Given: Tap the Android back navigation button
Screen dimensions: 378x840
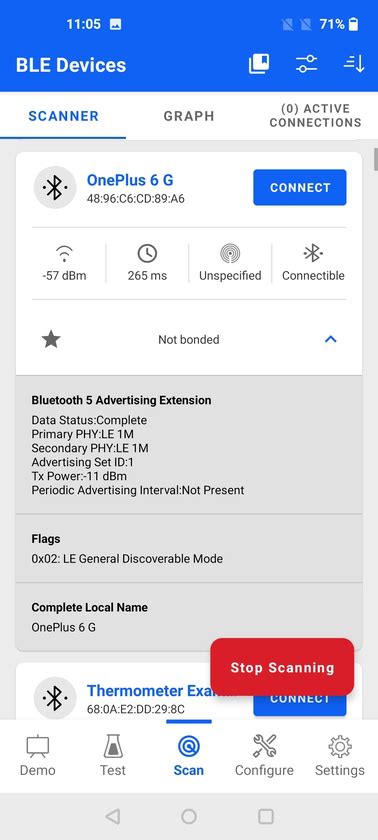Looking at the screenshot, I should point(112,816).
